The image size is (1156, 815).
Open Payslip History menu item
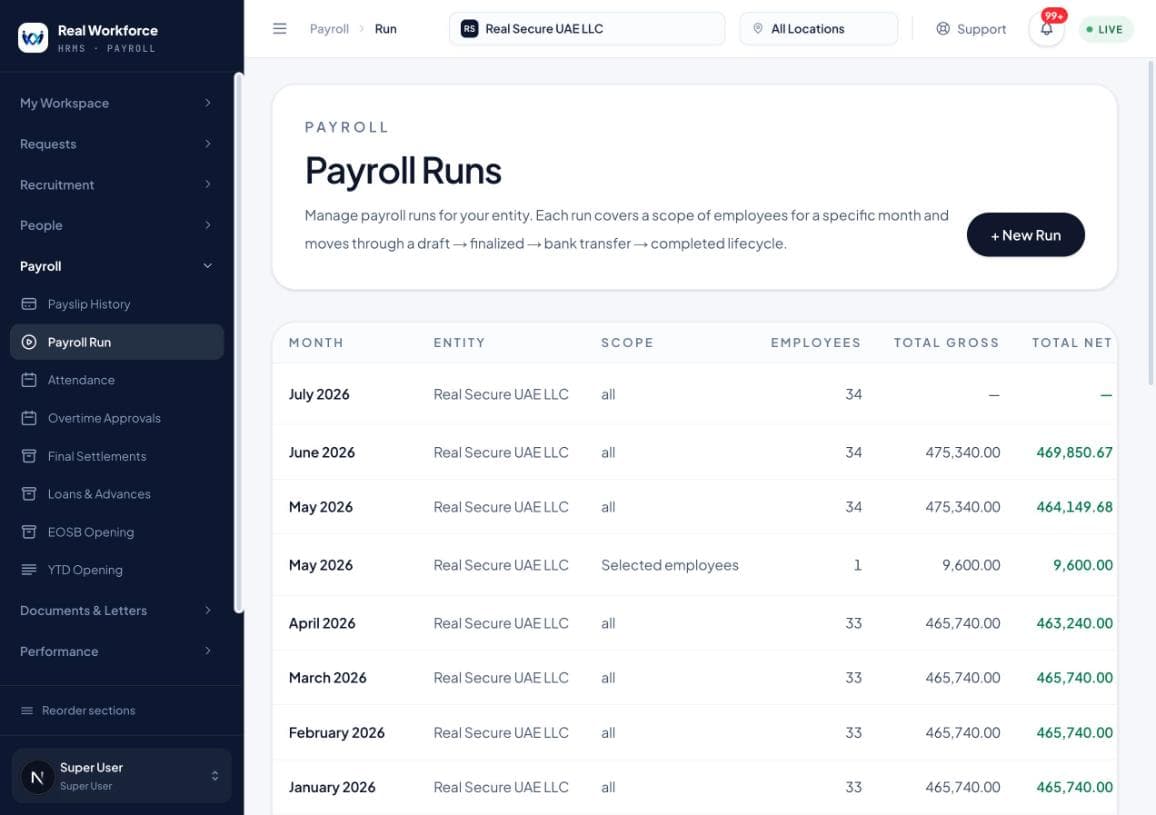pyautogui.click(x=116, y=304)
